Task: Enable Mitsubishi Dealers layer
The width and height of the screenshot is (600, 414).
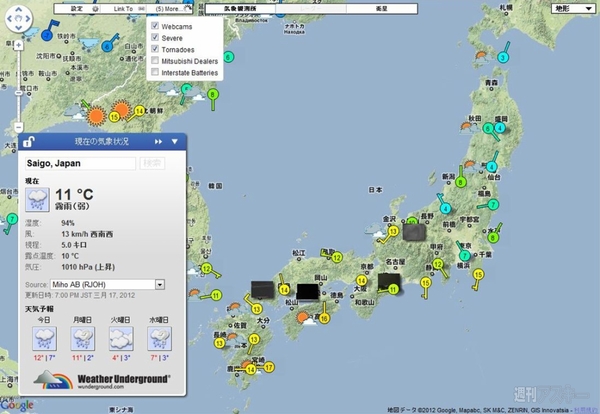Action: pos(155,60)
